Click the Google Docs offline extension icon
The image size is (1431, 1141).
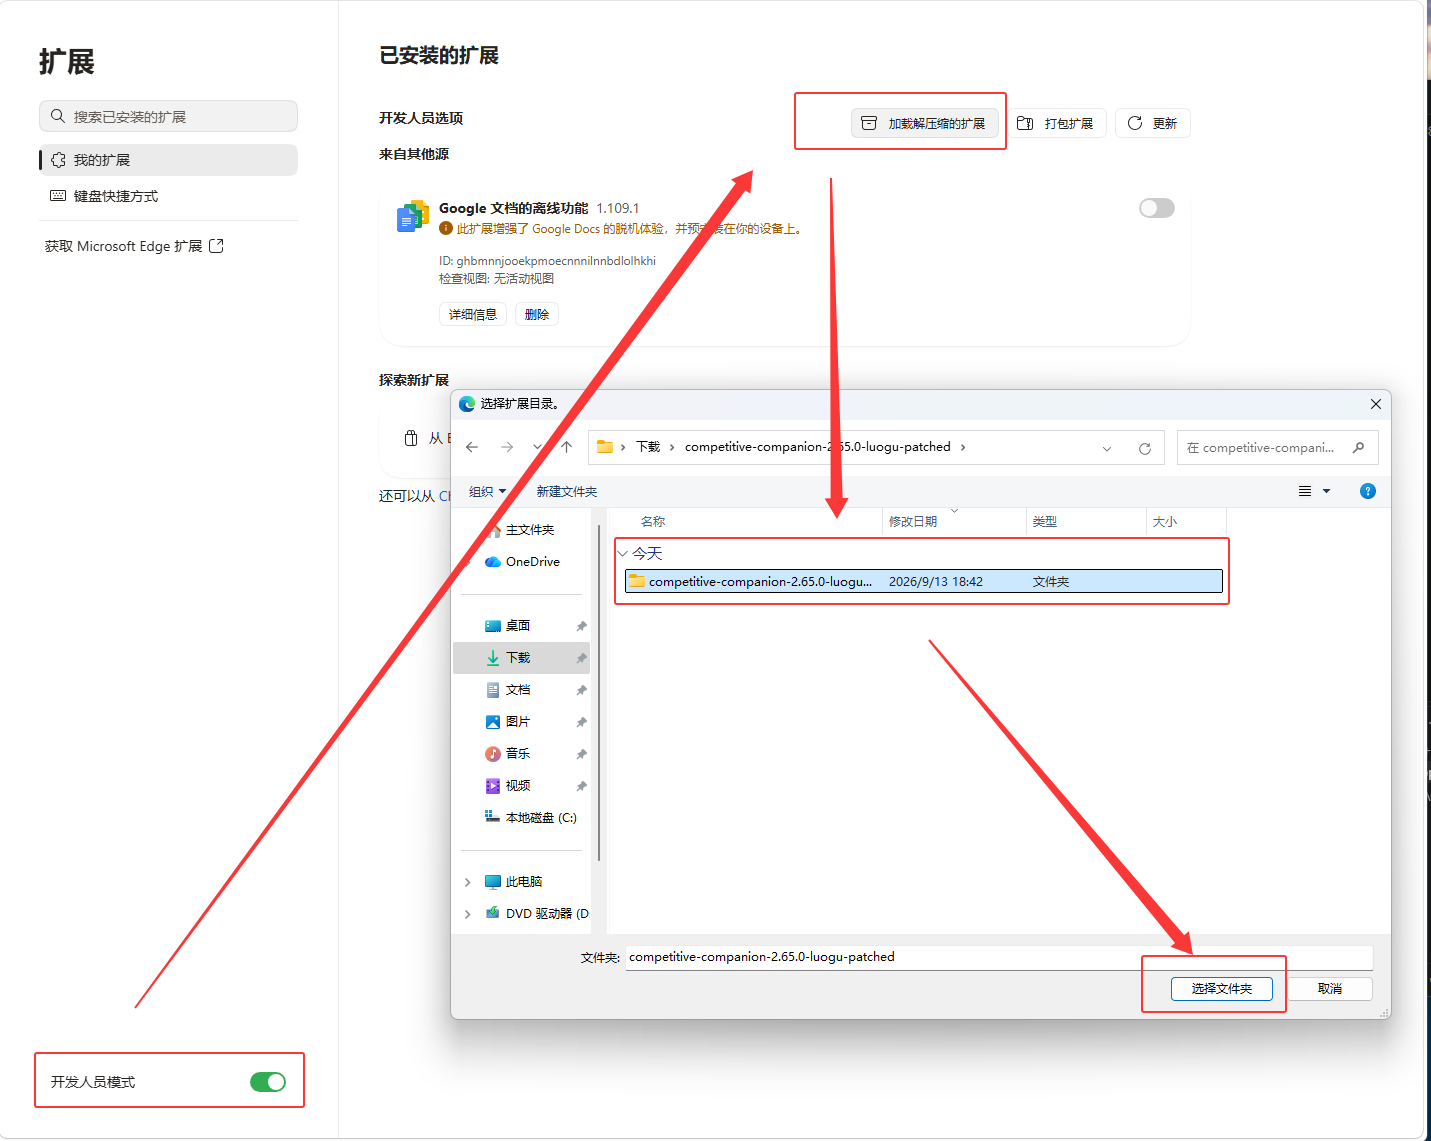click(413, 216)
